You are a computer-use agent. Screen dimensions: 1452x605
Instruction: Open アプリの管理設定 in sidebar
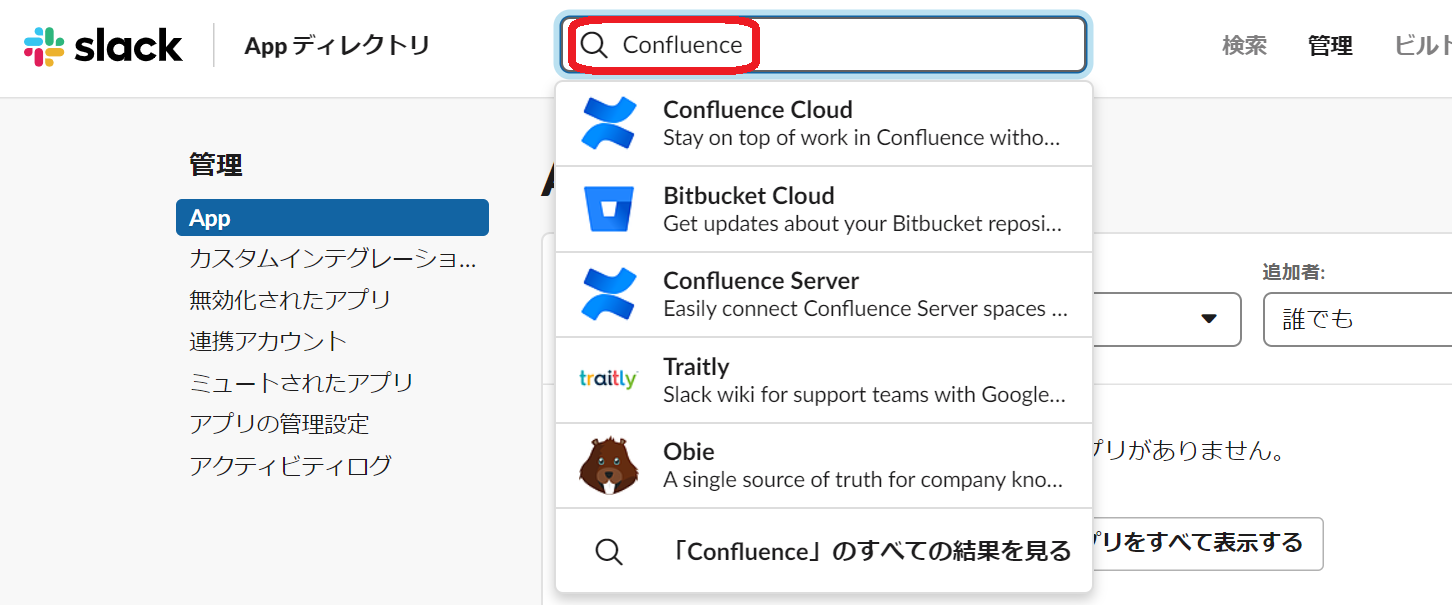pyautogui.click(x=279, y=424)
